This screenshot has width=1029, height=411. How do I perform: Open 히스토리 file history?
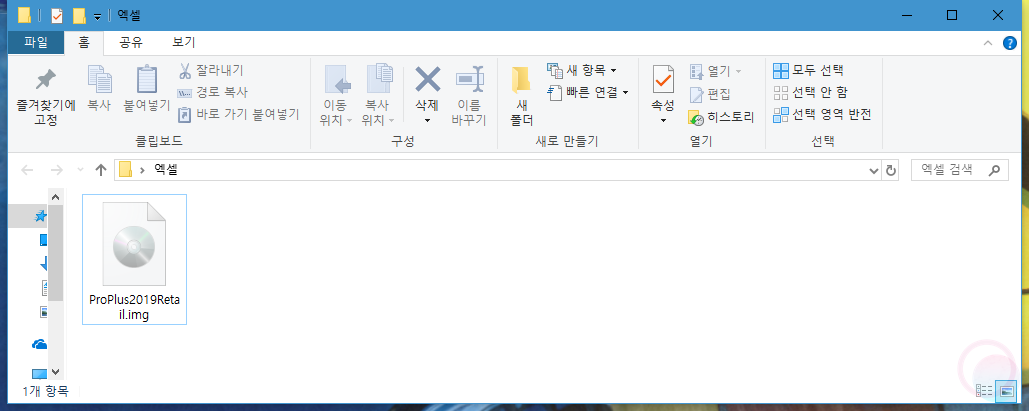click(x=721, y=118)
